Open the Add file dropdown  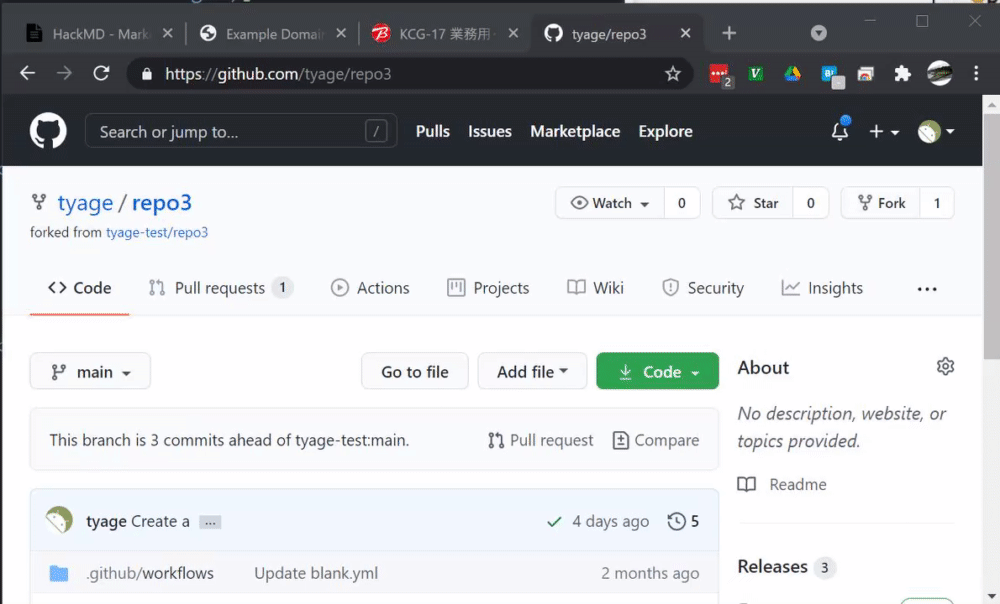(x=532, y=371)
